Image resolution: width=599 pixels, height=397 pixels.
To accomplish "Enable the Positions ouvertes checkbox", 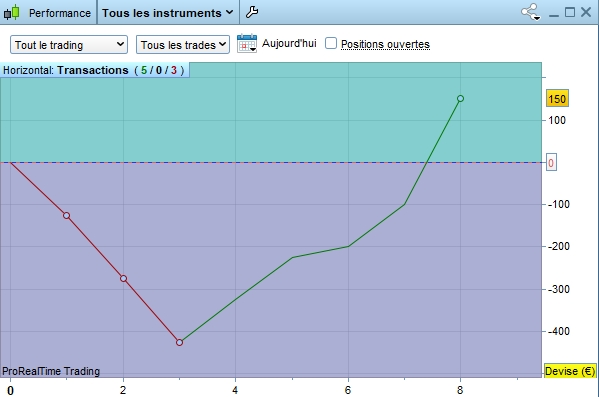I will pos(331,43).
